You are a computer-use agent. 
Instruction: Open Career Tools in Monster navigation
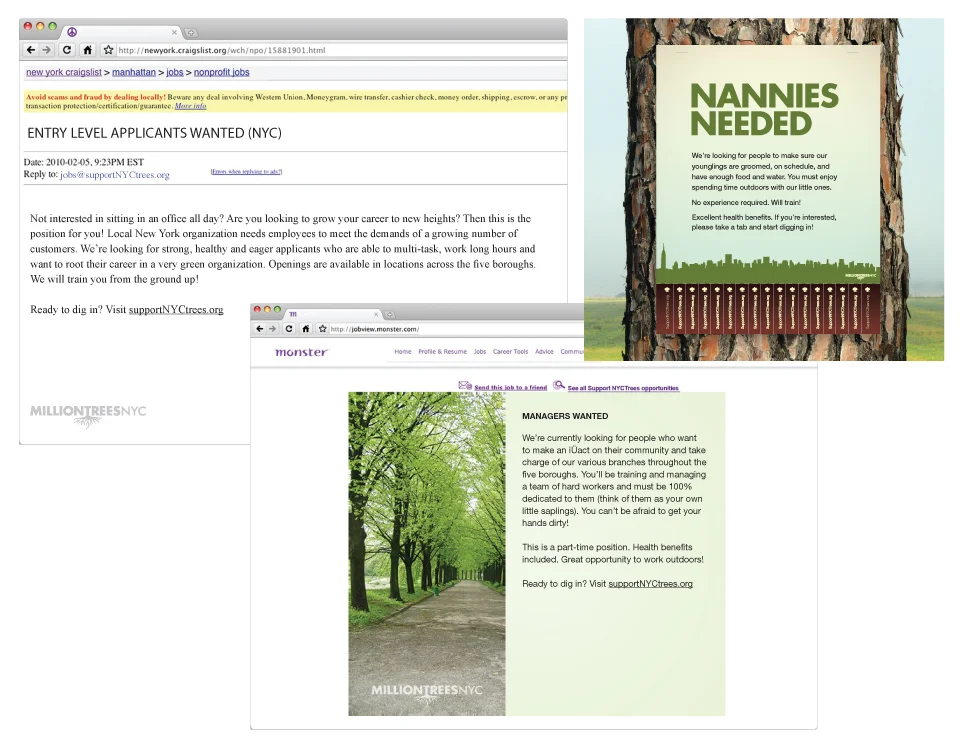511,351
